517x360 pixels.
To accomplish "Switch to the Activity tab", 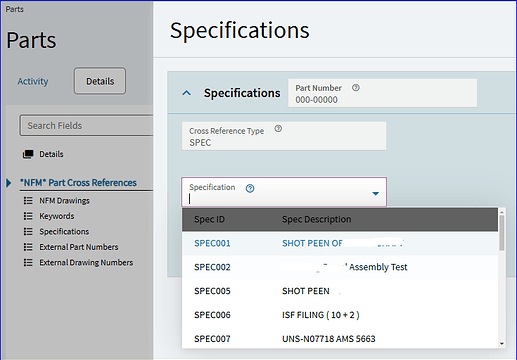I will (x=33, y=81).
